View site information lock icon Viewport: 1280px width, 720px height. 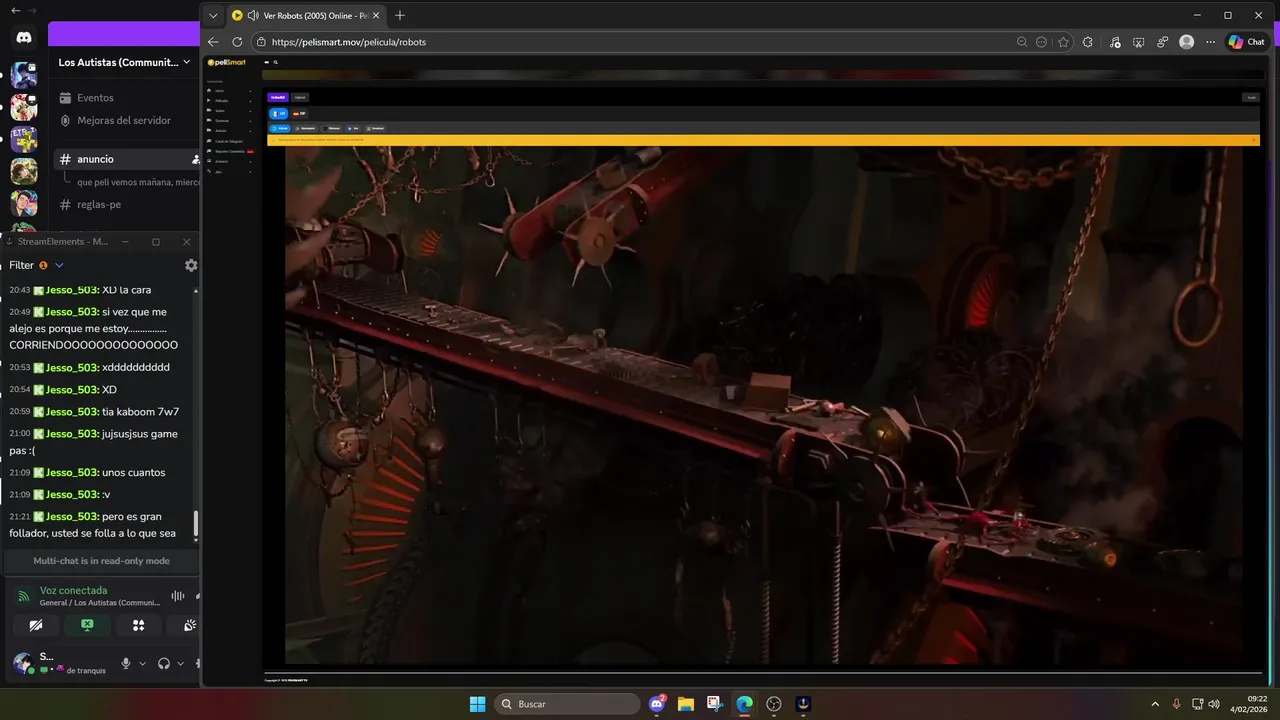261,42
